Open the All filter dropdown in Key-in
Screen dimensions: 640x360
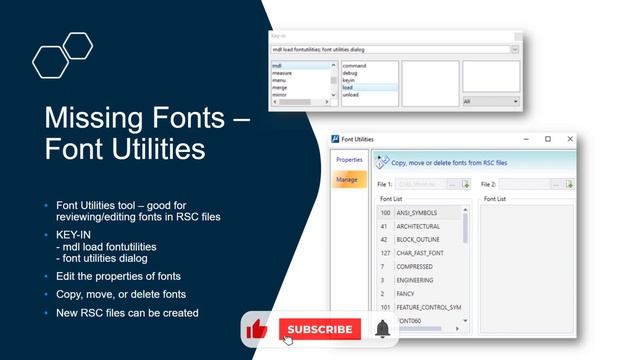(x=491, y=101)
